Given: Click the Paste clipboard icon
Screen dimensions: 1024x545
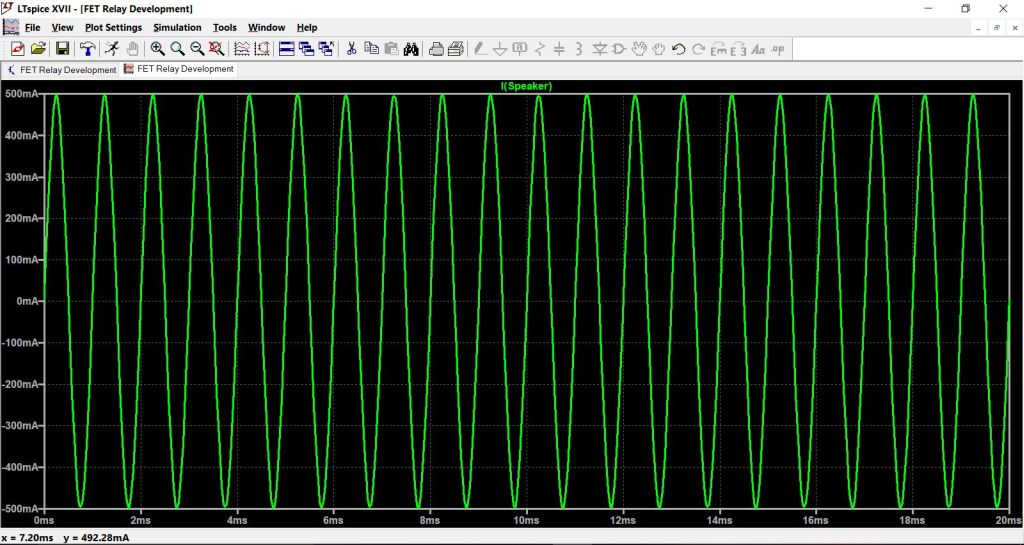Looking at the screenshot, I should tap(391, 49).
